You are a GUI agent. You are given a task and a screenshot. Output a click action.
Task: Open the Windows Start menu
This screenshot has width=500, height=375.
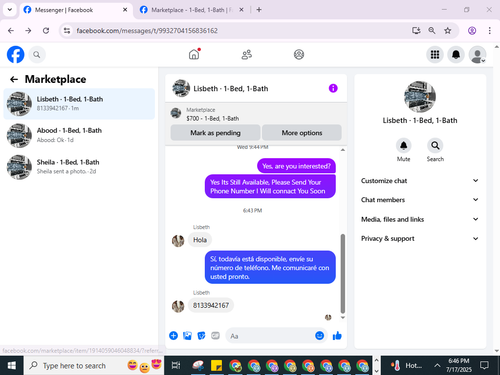pyautogui.click(x=11, y=366)
